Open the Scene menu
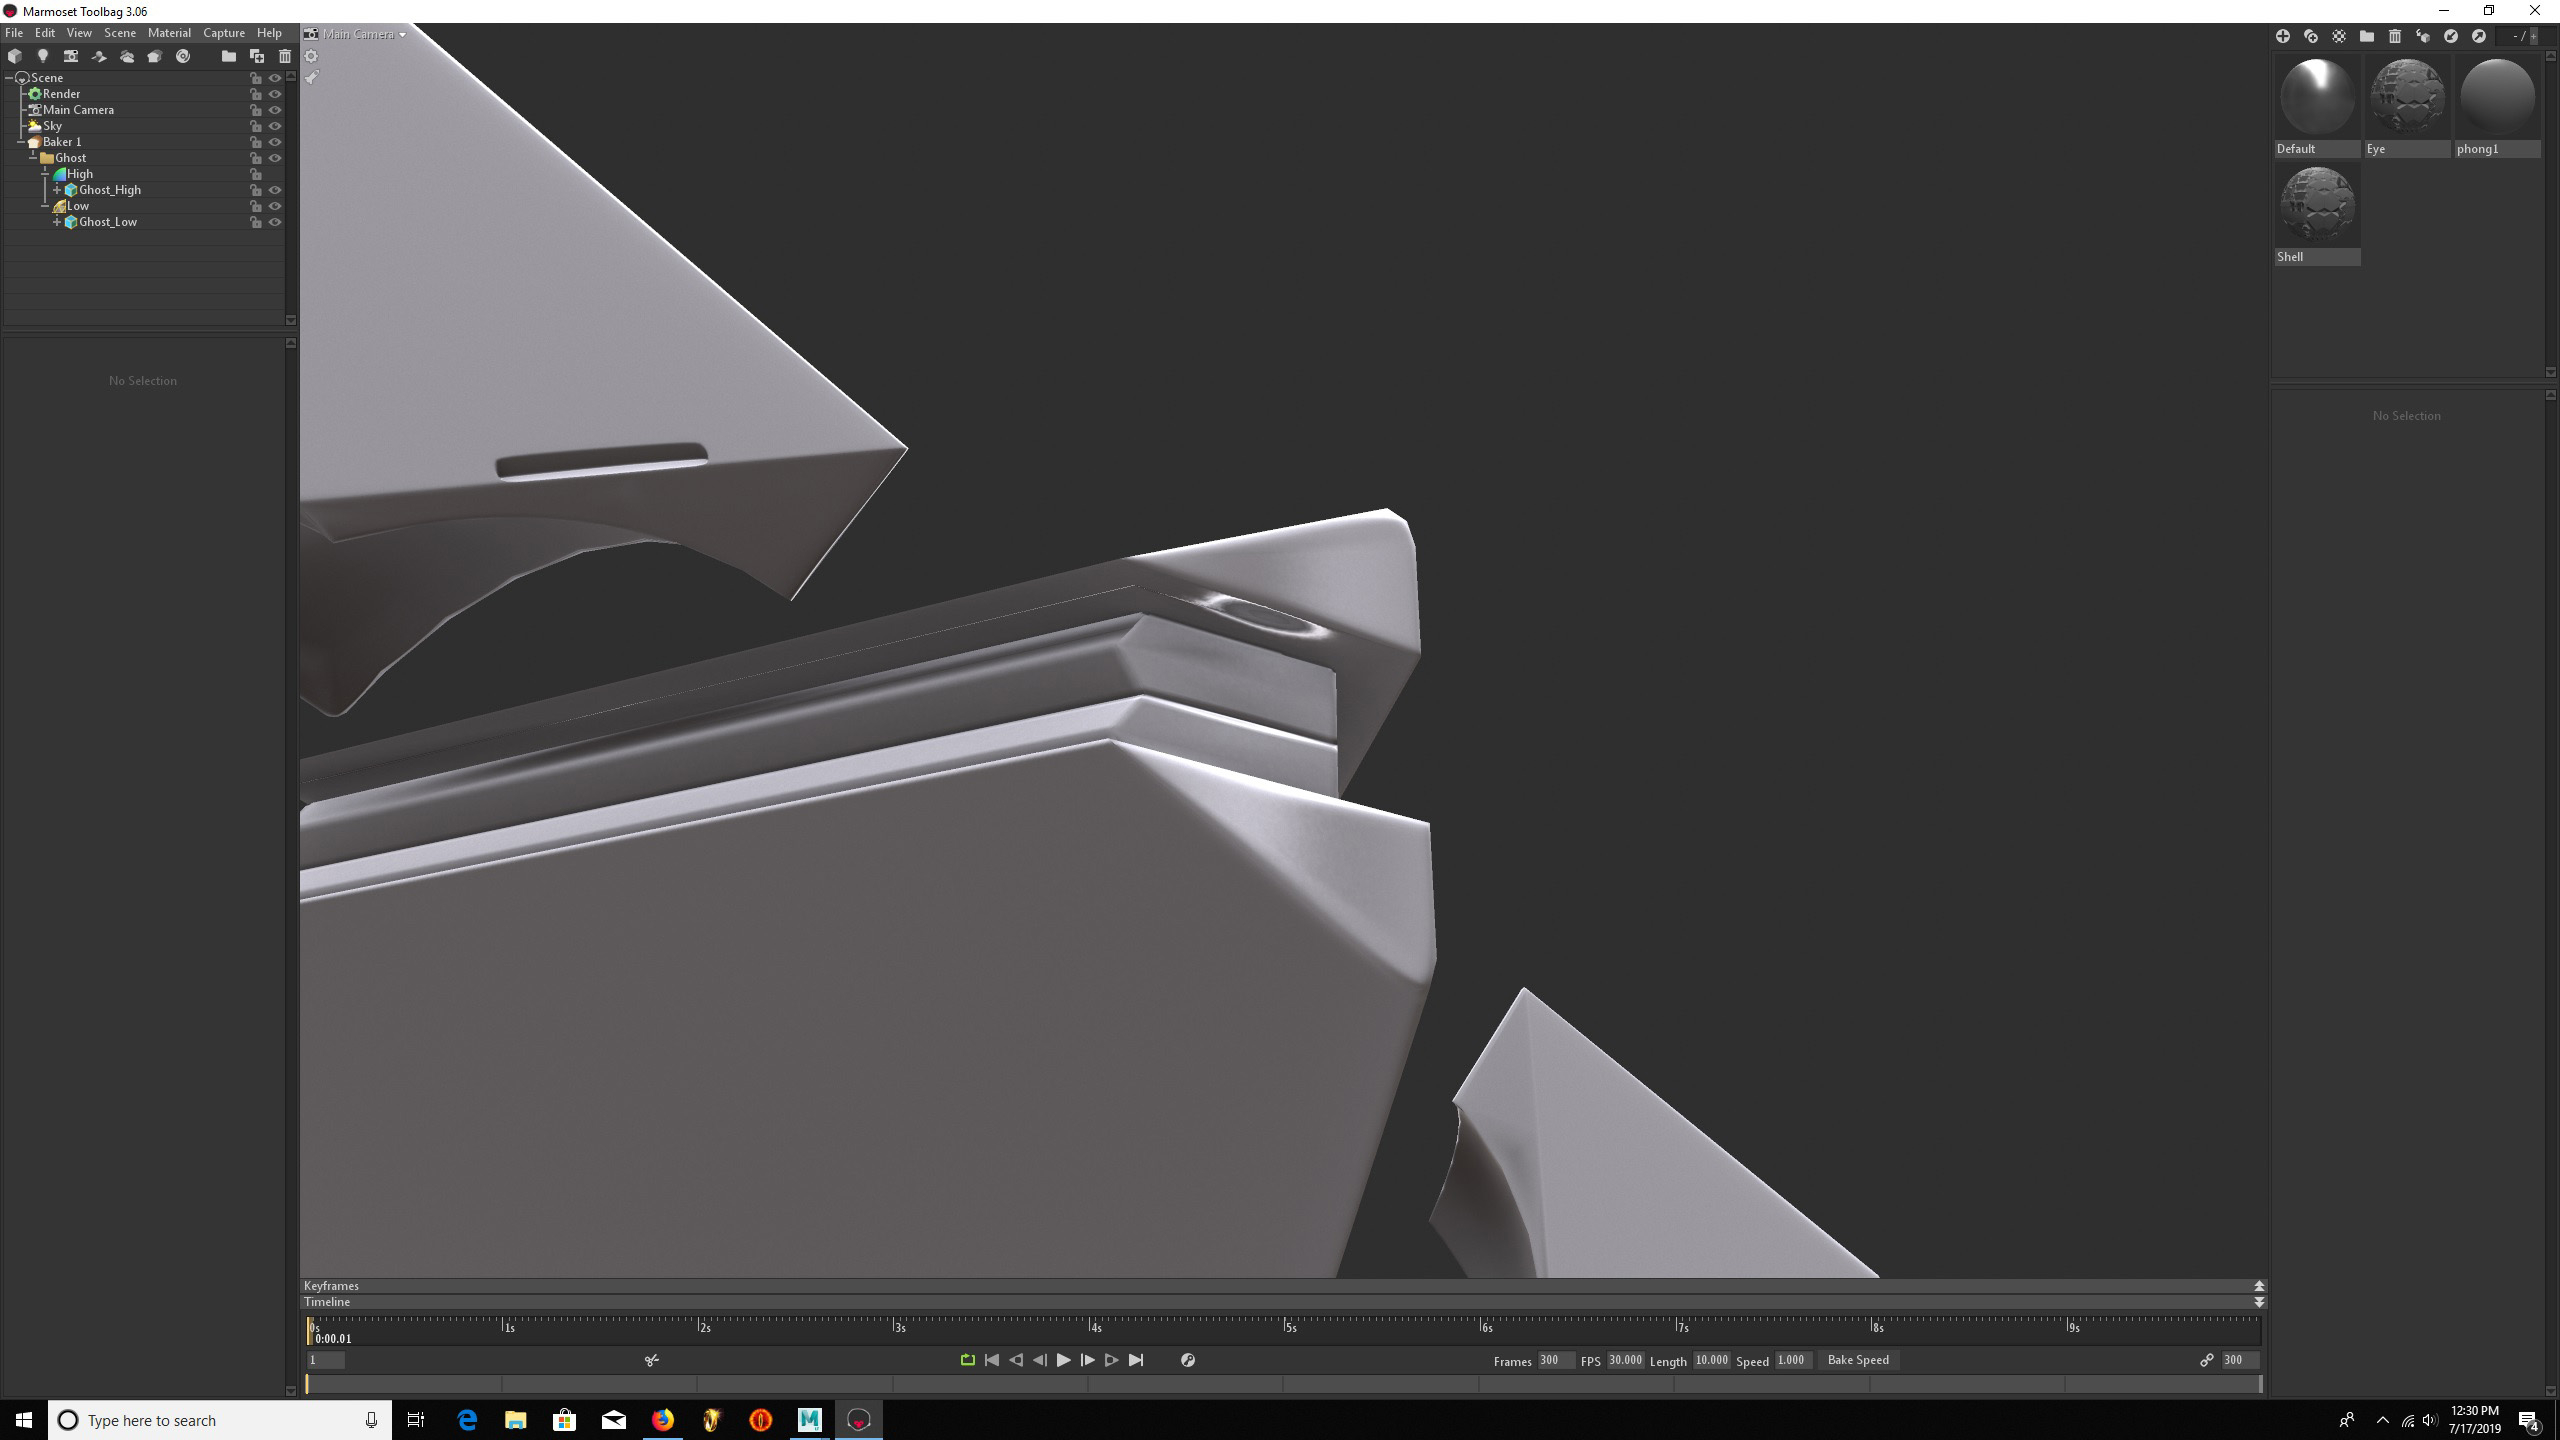Viewport: 2560px width, 1440px height. click(120, 32)
